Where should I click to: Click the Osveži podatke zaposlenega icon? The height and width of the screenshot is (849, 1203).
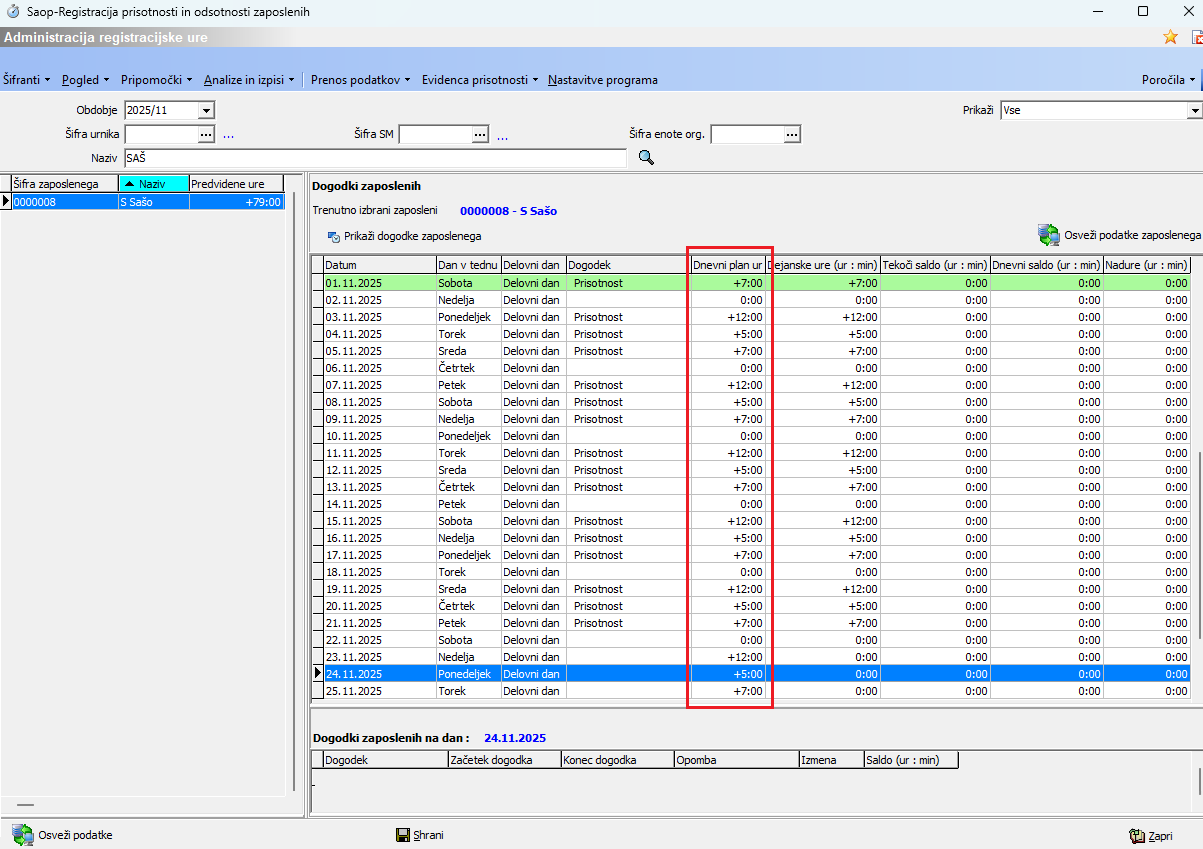1048,235
